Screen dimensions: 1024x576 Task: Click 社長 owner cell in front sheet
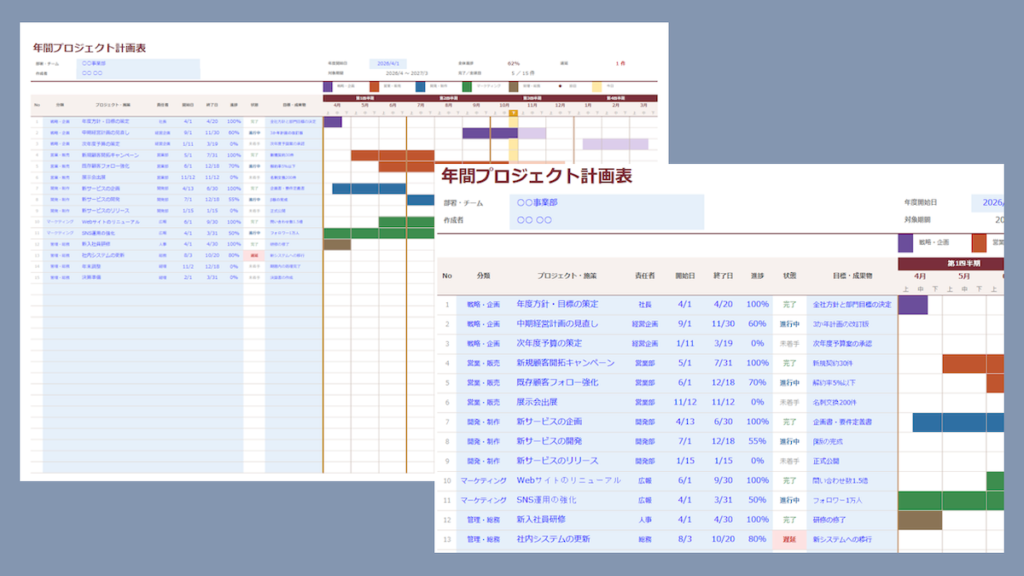click(645, 304)
